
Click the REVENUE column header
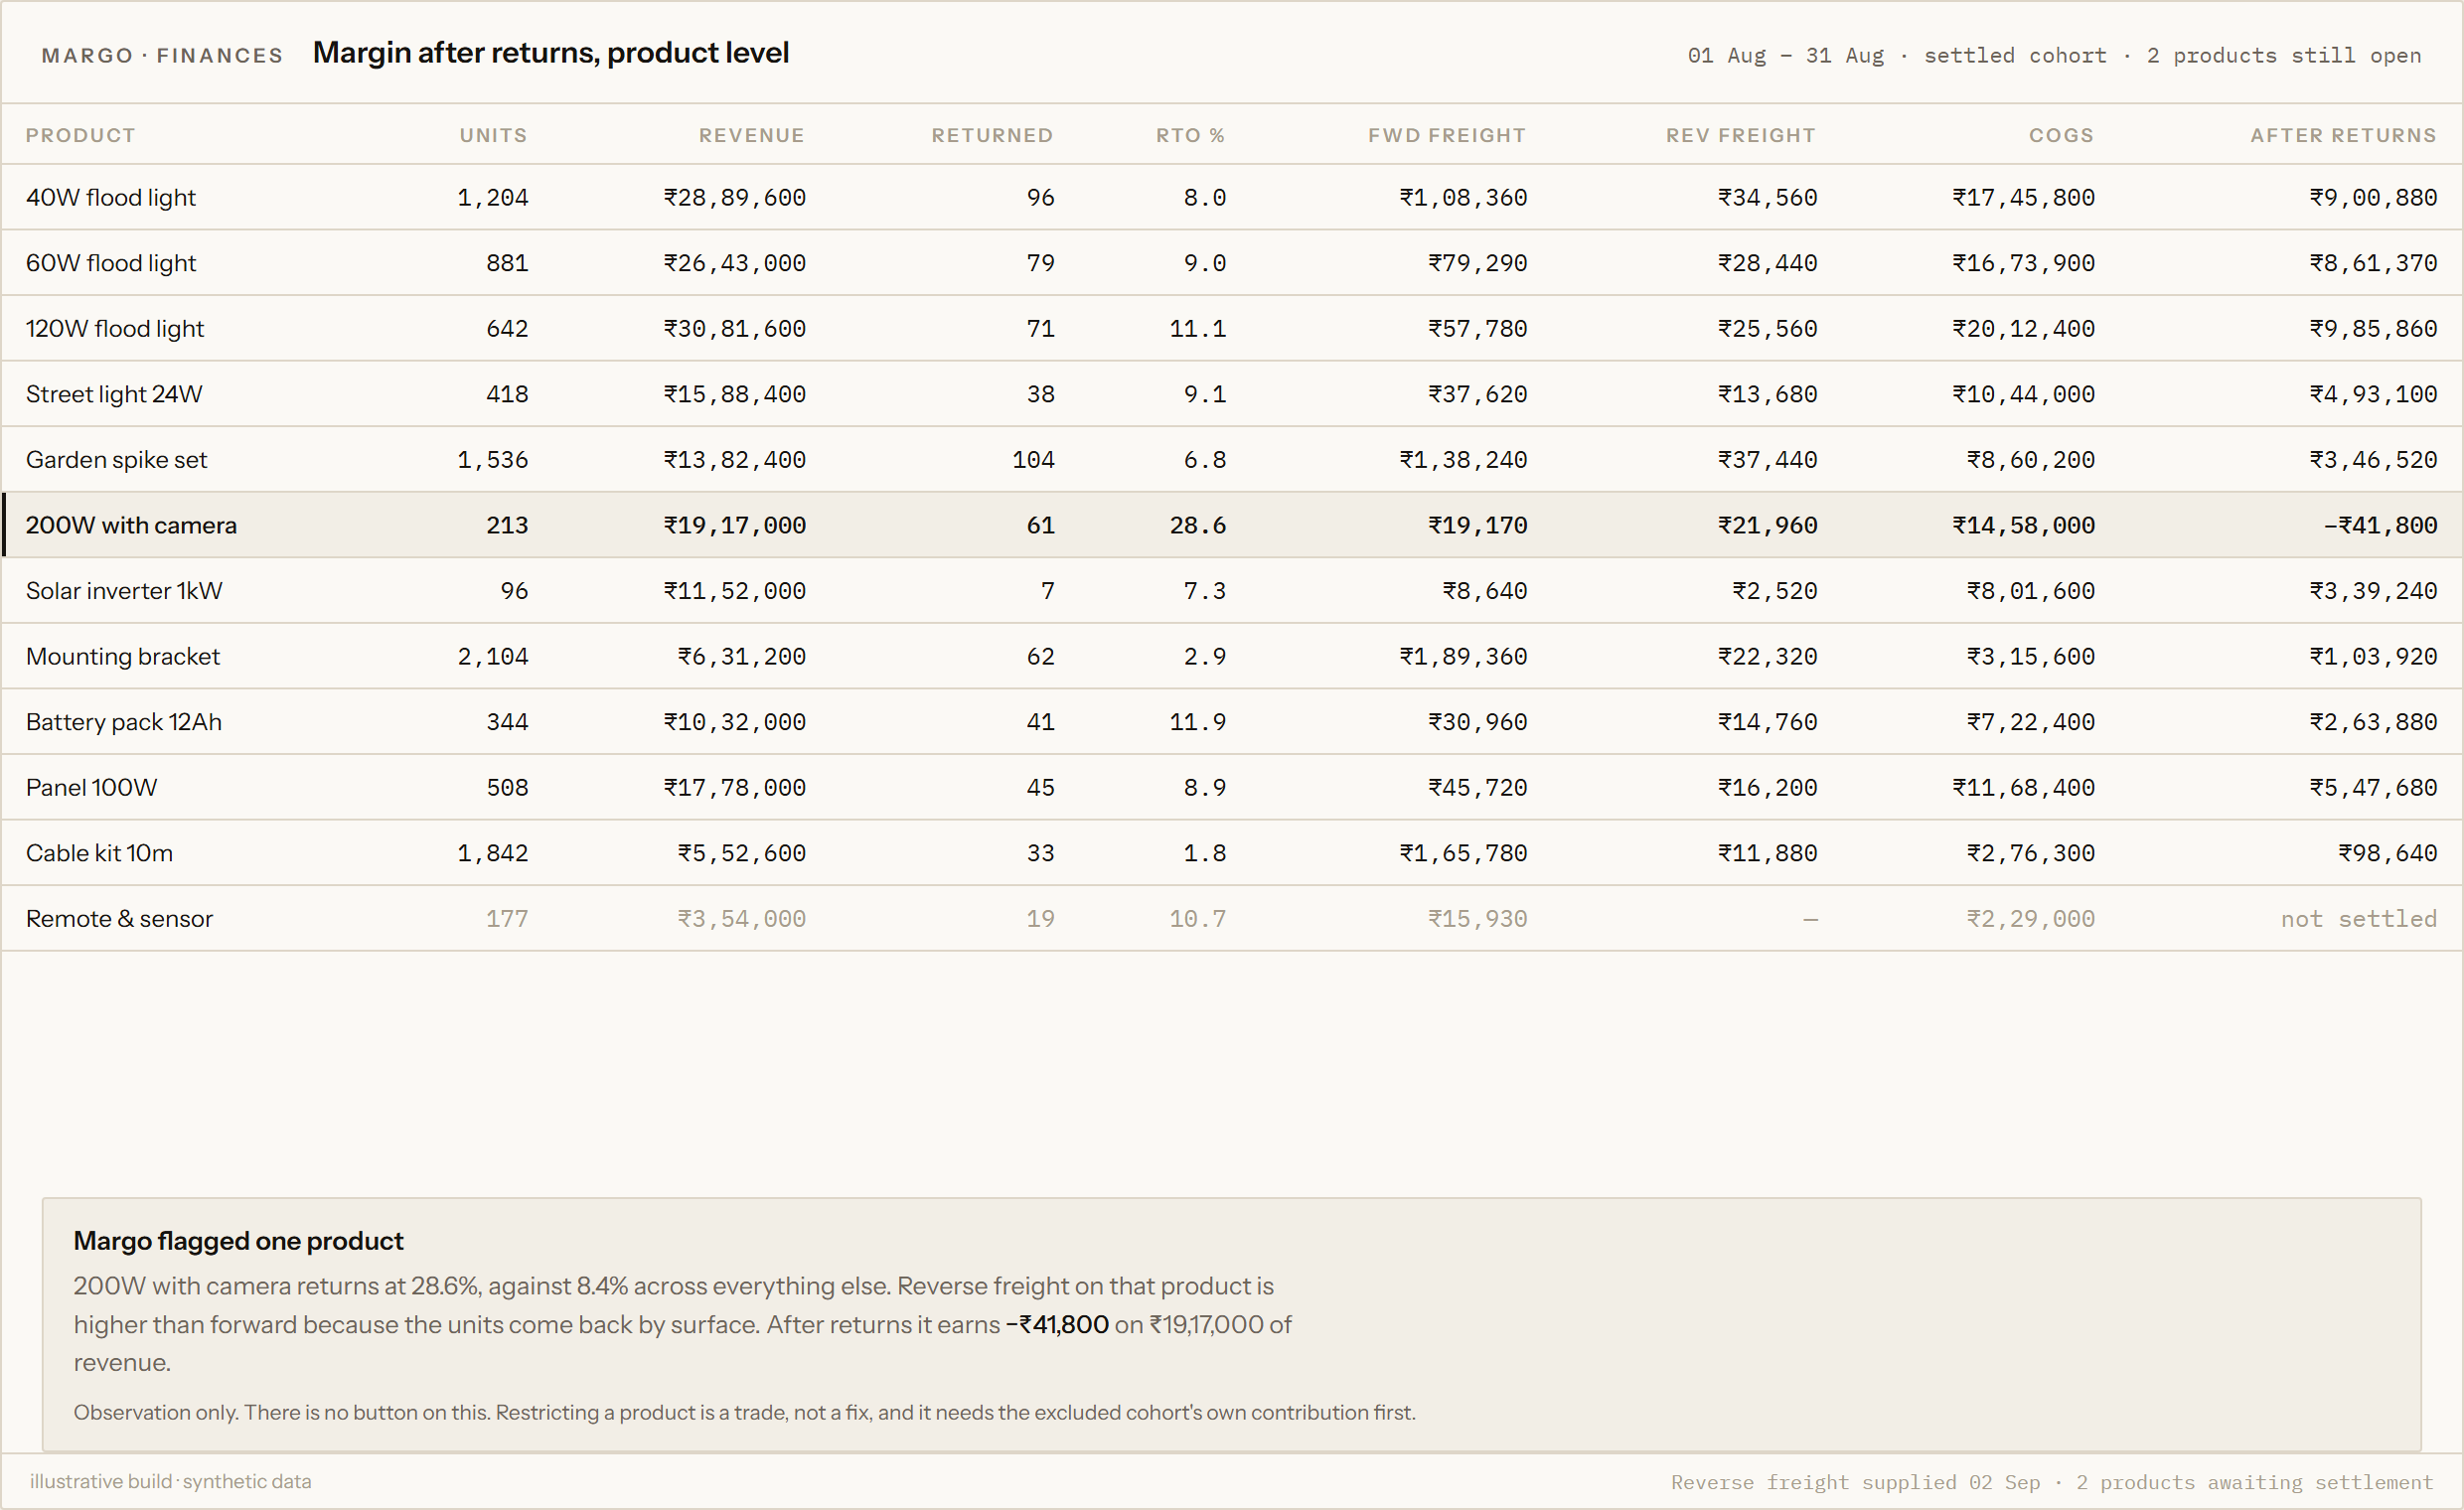pos(752,135)
